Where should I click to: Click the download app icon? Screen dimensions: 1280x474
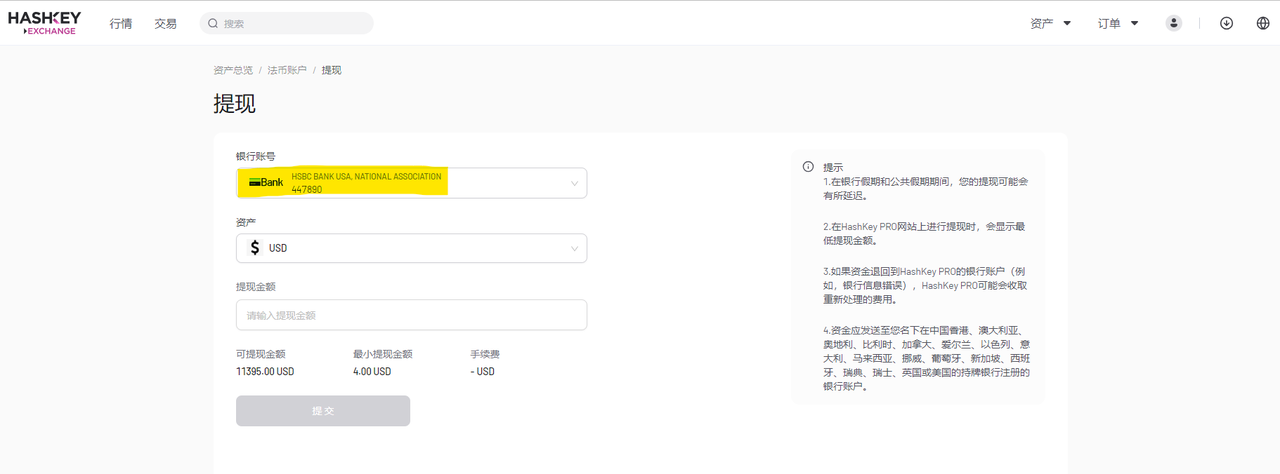1226,23
